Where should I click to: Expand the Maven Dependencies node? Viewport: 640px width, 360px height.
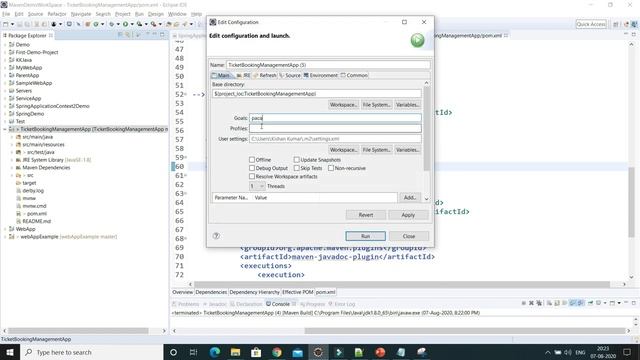pyautogui.click(x=12, y=167)
